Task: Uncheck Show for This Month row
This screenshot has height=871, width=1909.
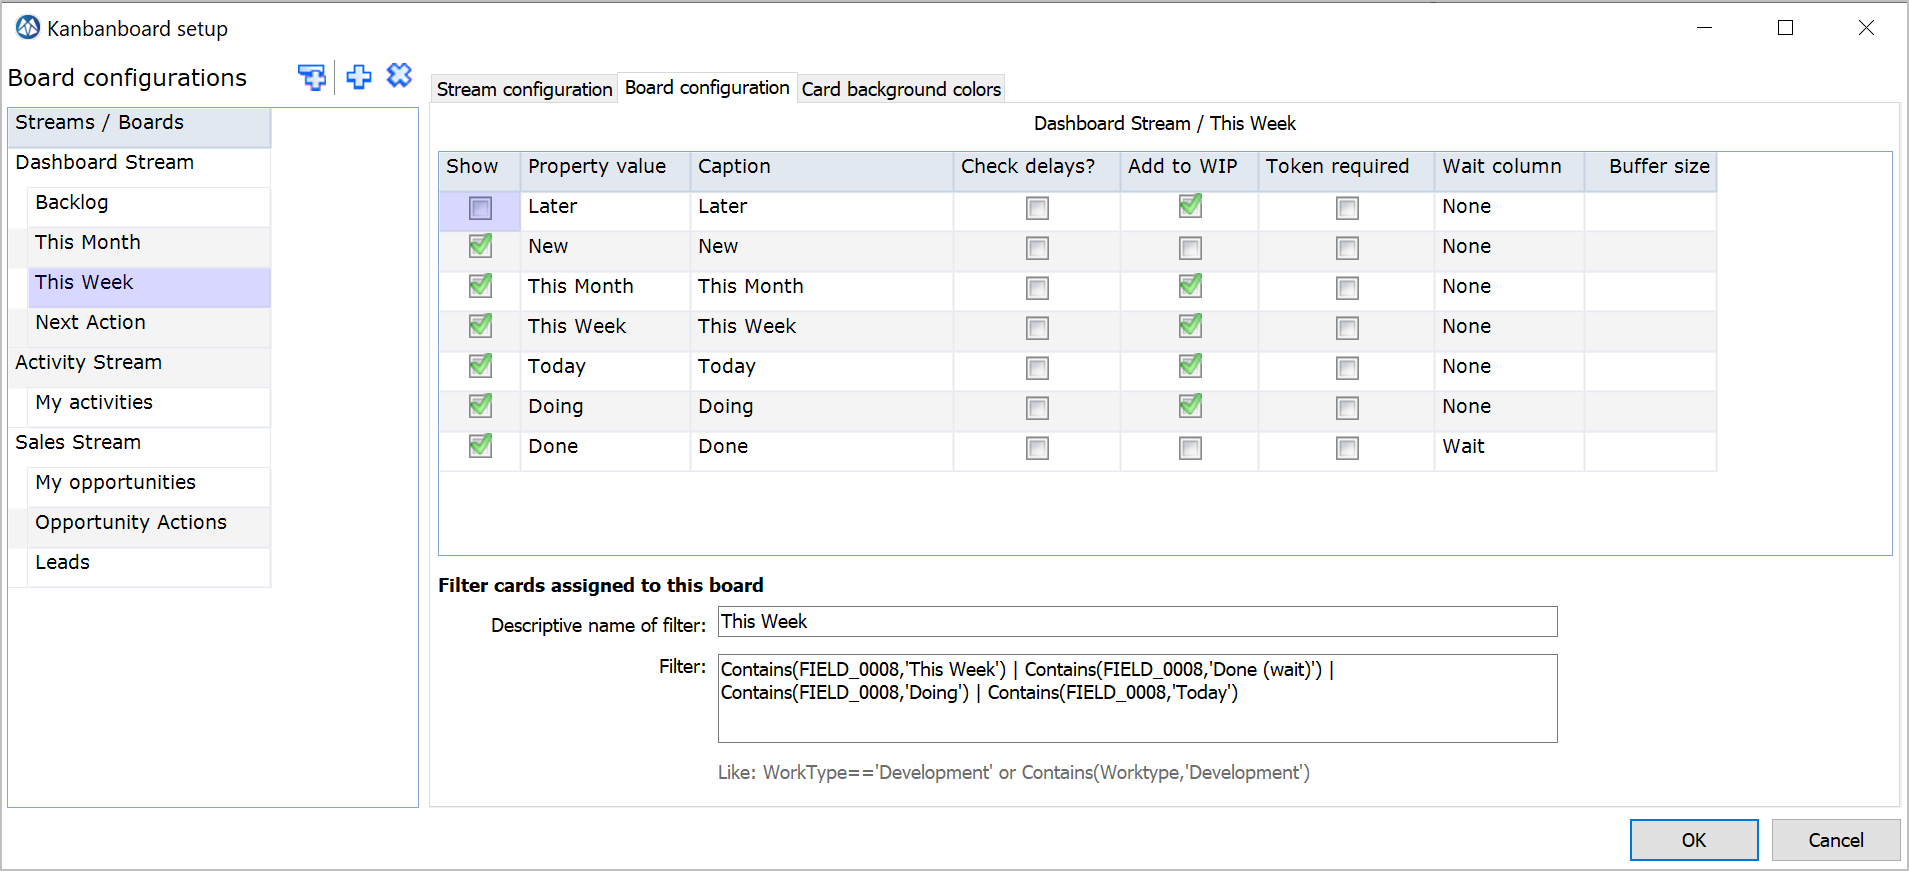Action: [480, 286]
